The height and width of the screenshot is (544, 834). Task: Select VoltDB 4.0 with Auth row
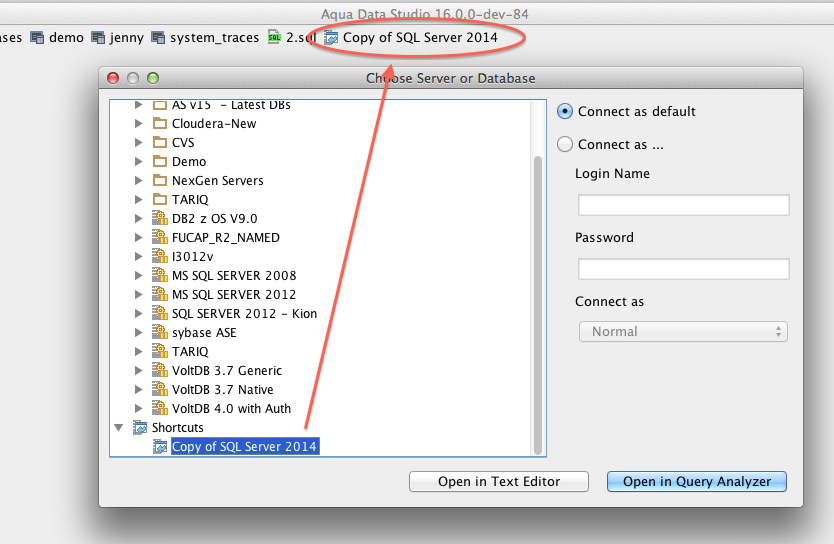231,408
